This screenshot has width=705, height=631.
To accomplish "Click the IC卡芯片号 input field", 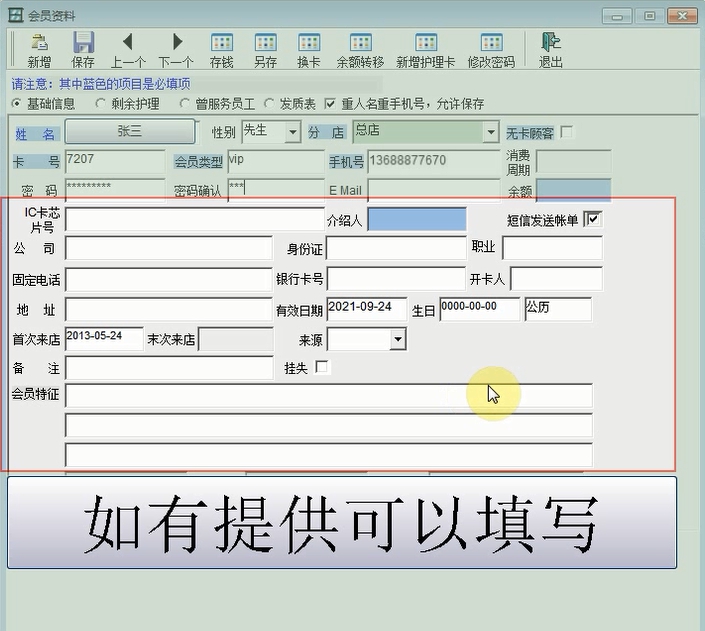I will click(195, 219).
